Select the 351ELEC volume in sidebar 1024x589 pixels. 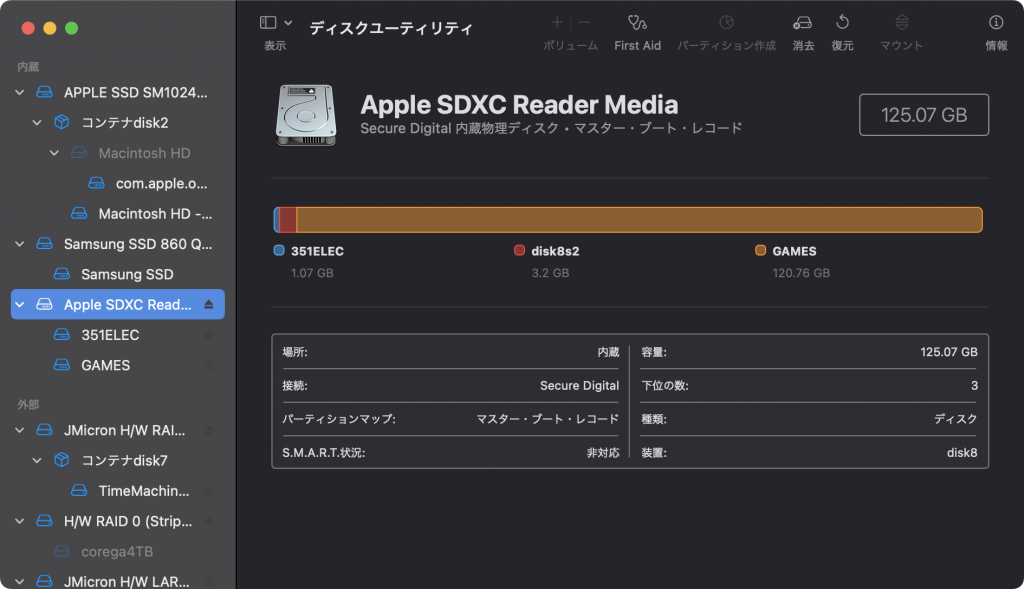tap(110, 335)
